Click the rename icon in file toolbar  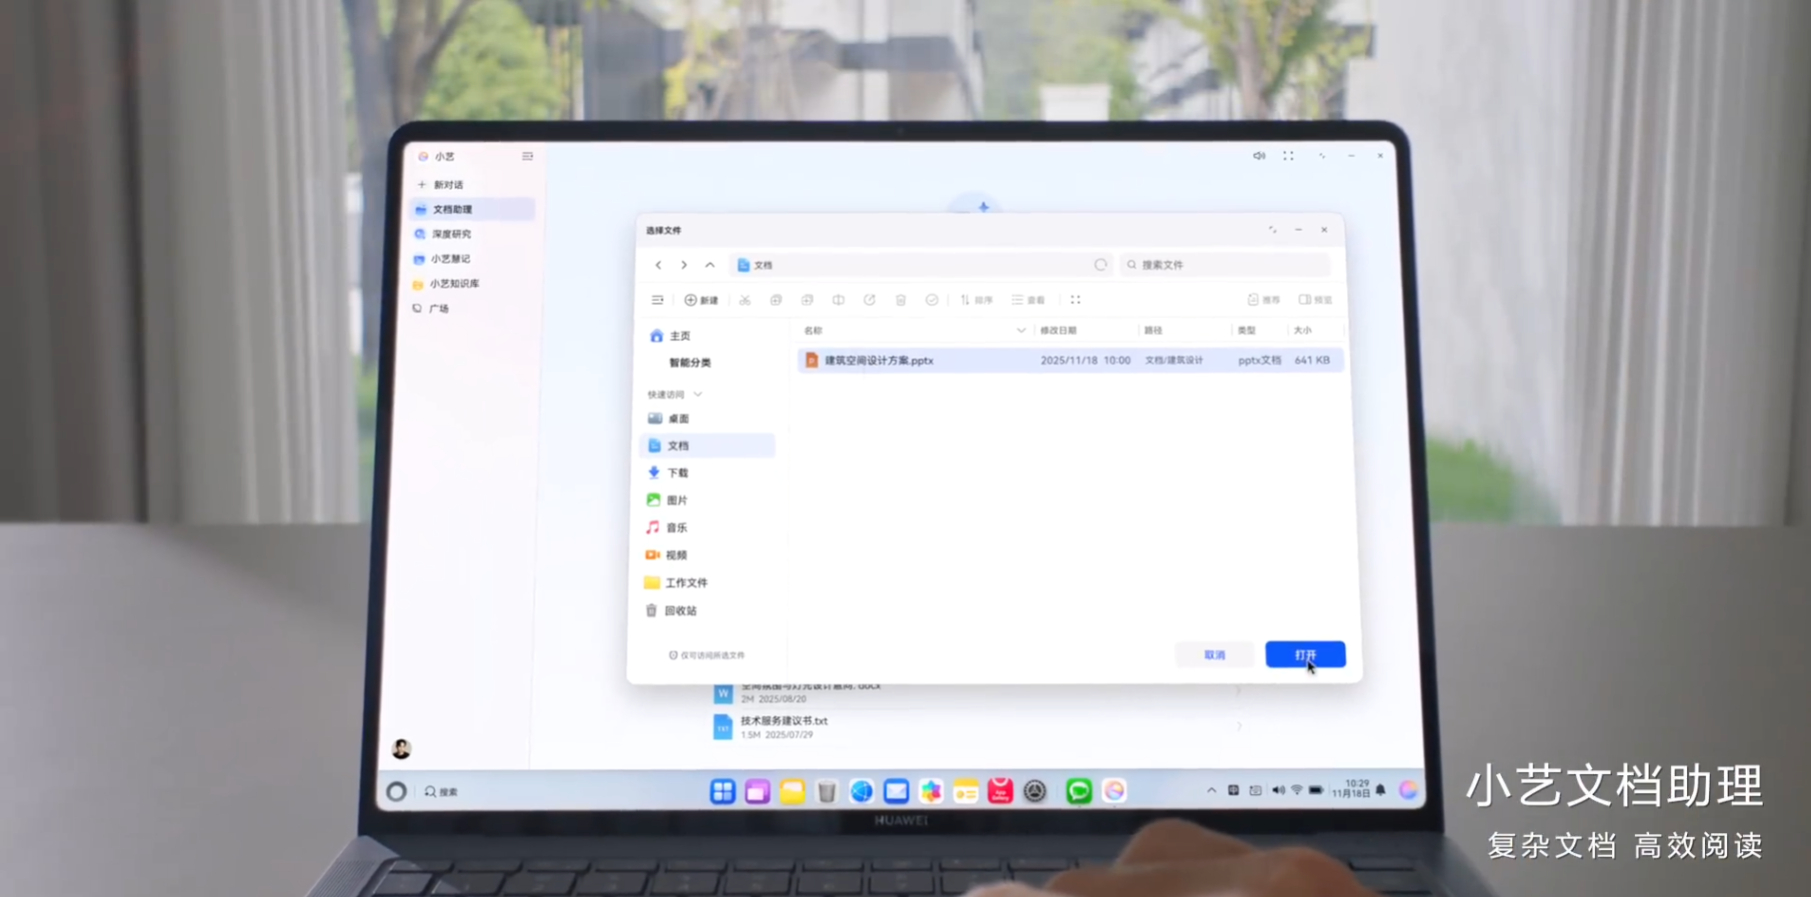coord(838,300)
